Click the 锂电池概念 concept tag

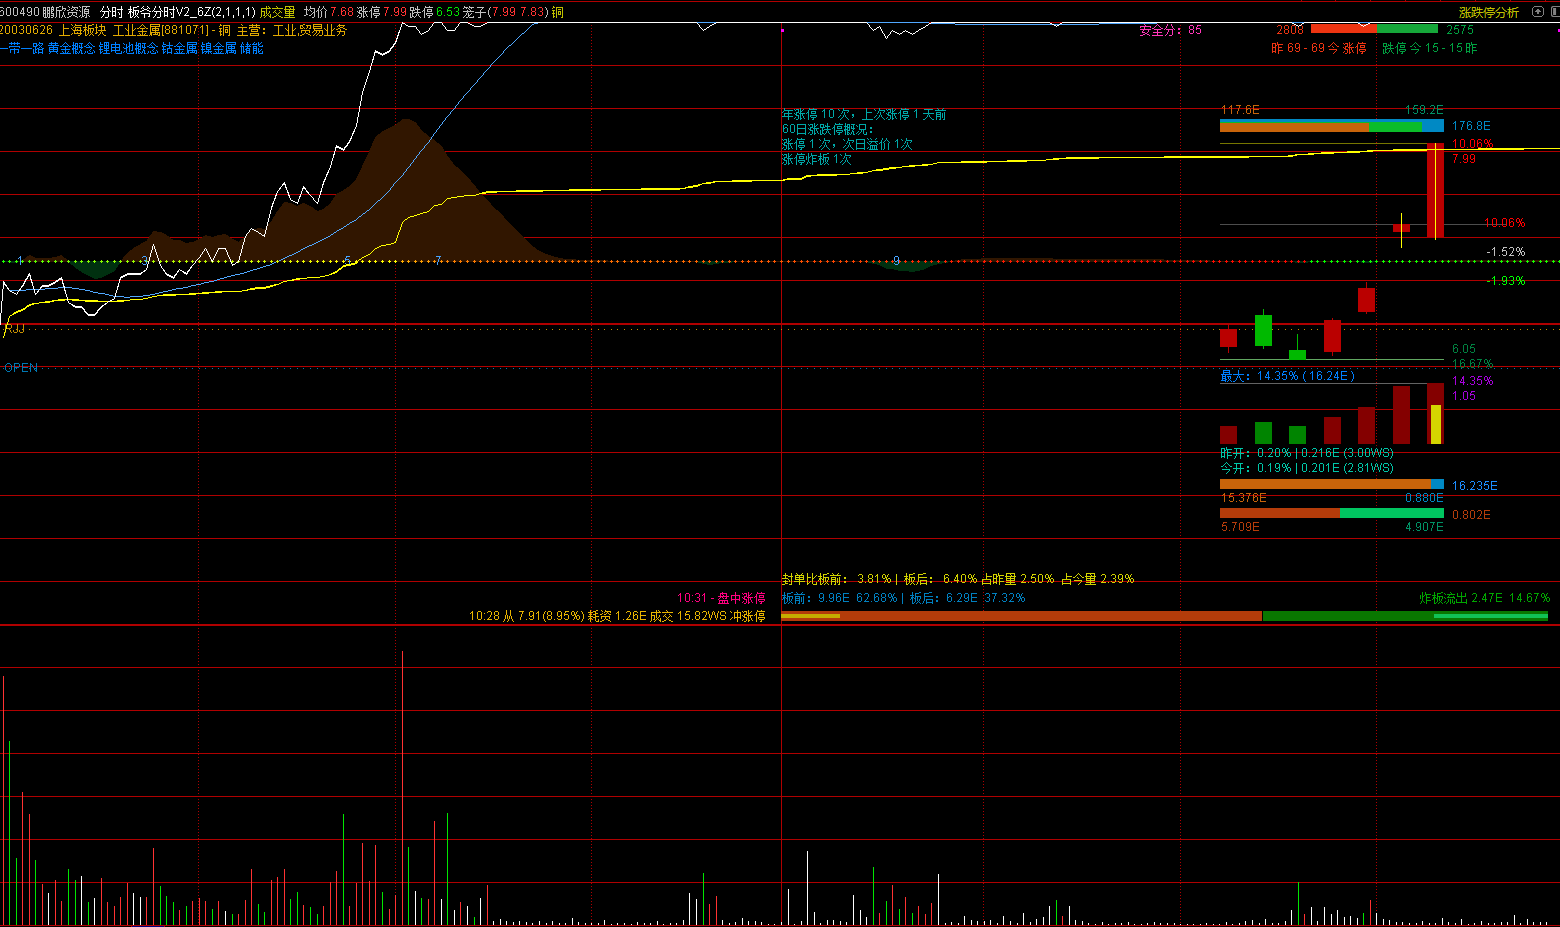click(128, 48)
